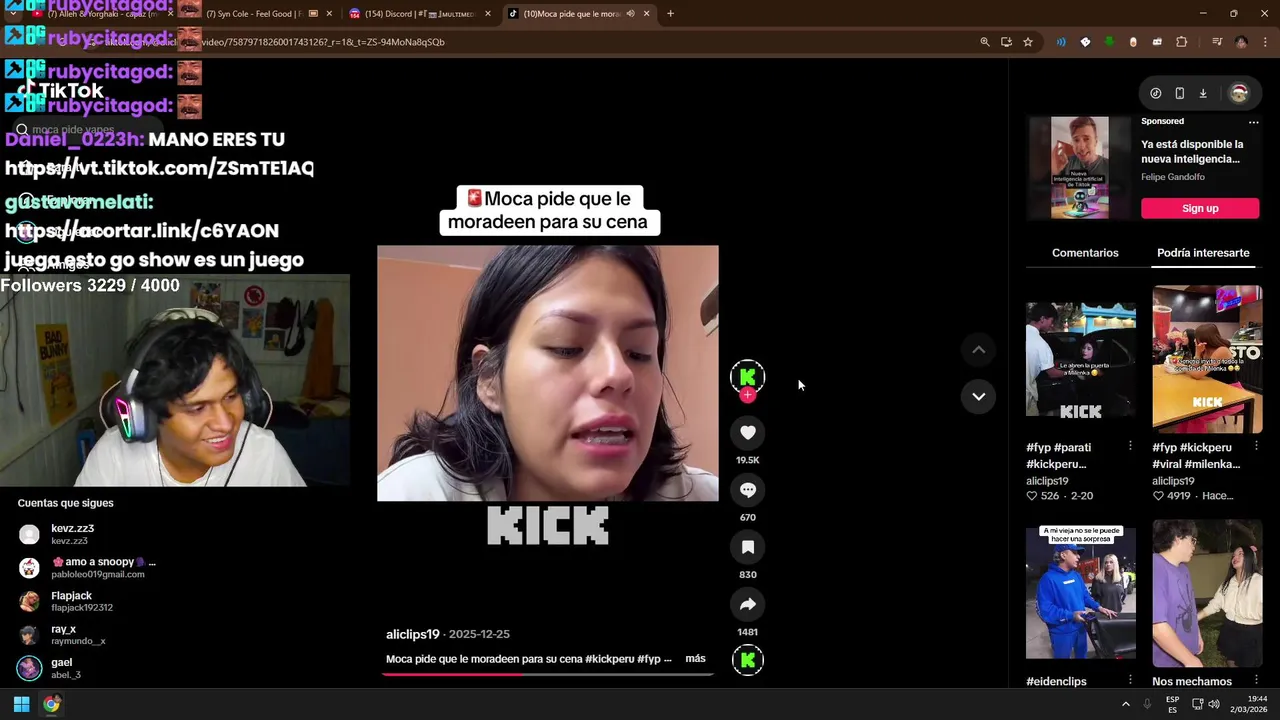Open aliclips19 username link under video
Screen dimensions: 1280x720
tap(413, 634)
